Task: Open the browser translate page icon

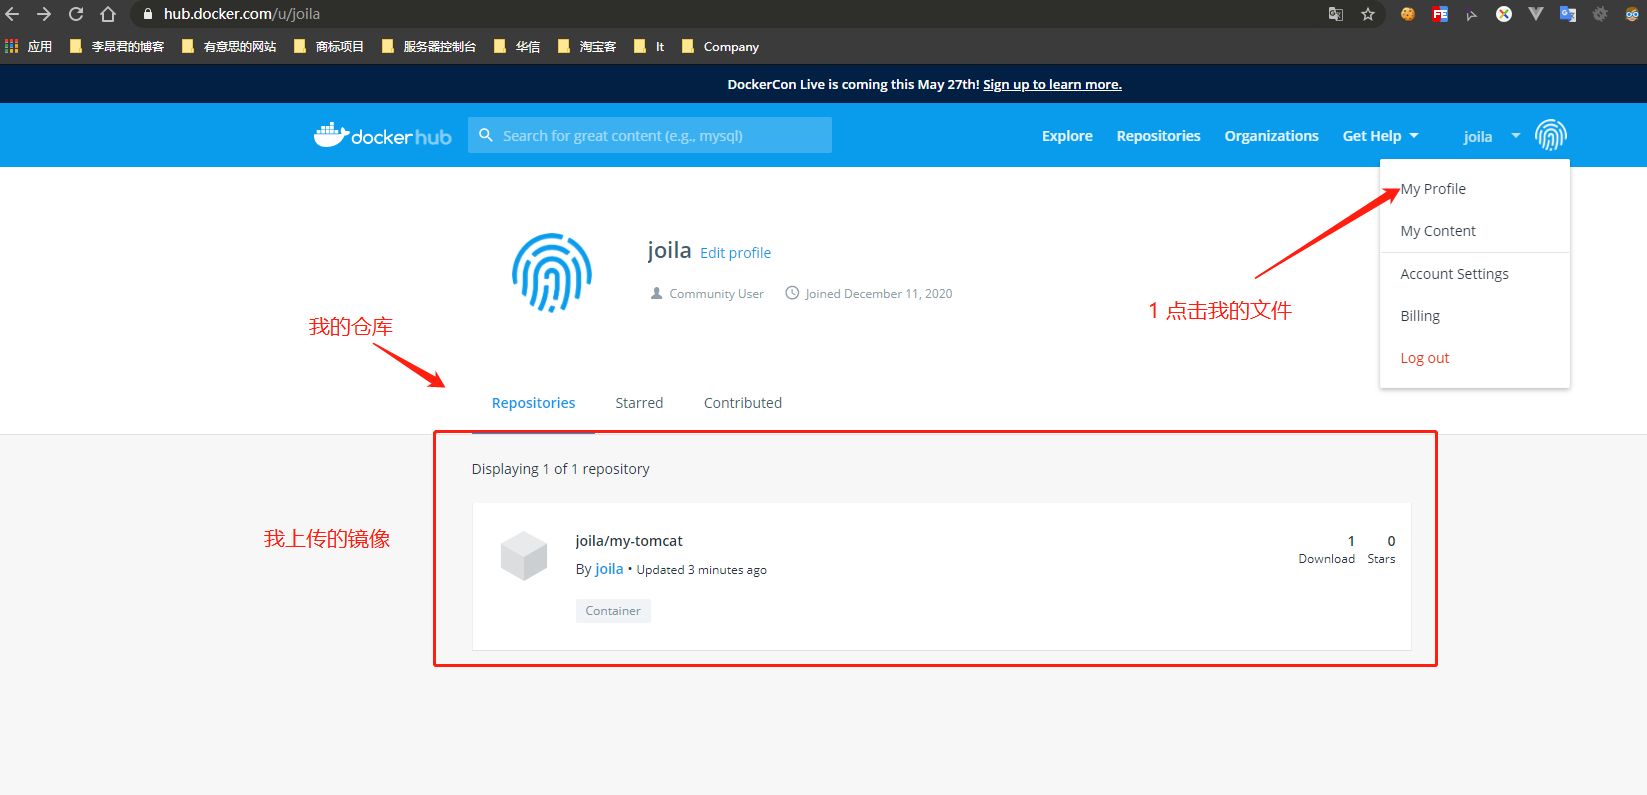Action: (x=1335, y=14)
